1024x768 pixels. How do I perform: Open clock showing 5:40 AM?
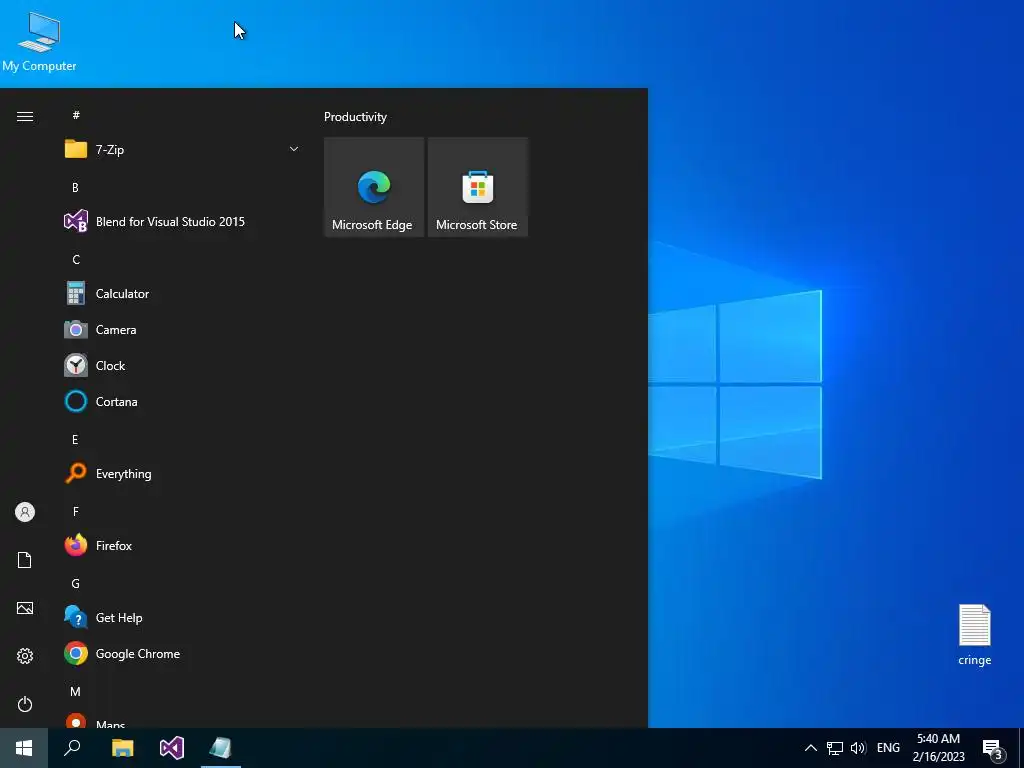coord(938,748)
